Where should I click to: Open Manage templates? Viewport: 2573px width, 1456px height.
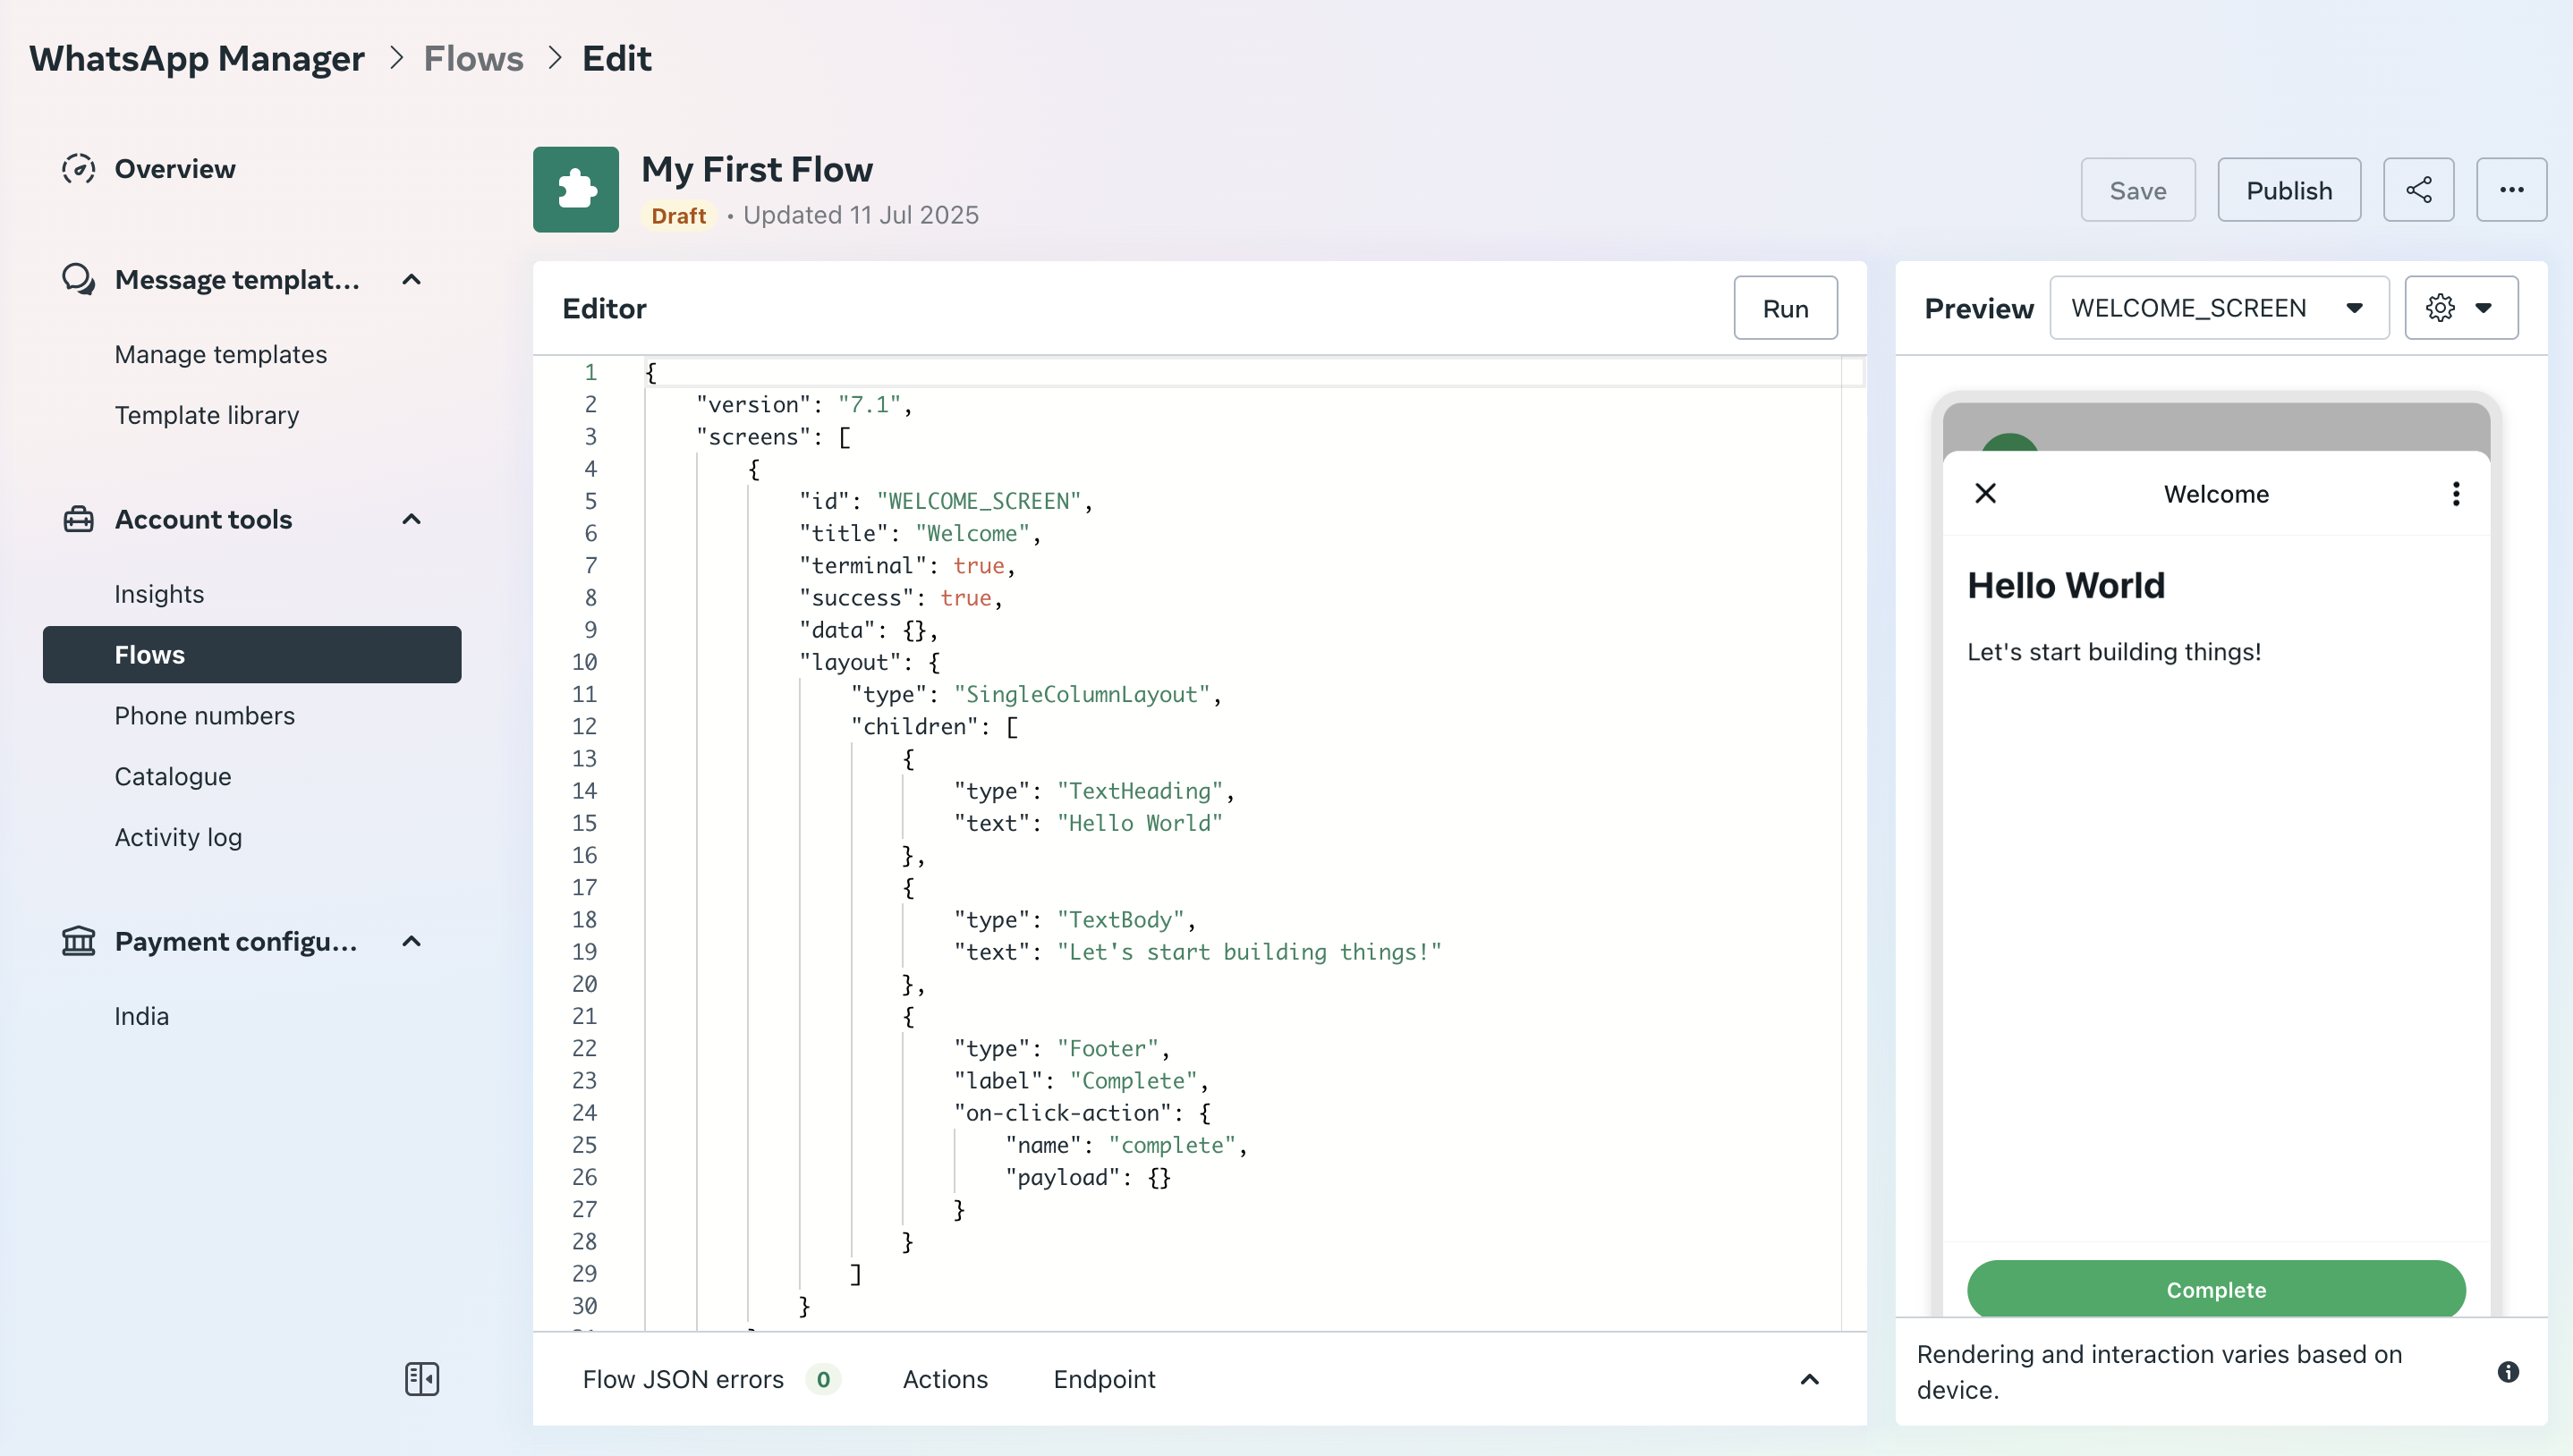pos(221,354)
